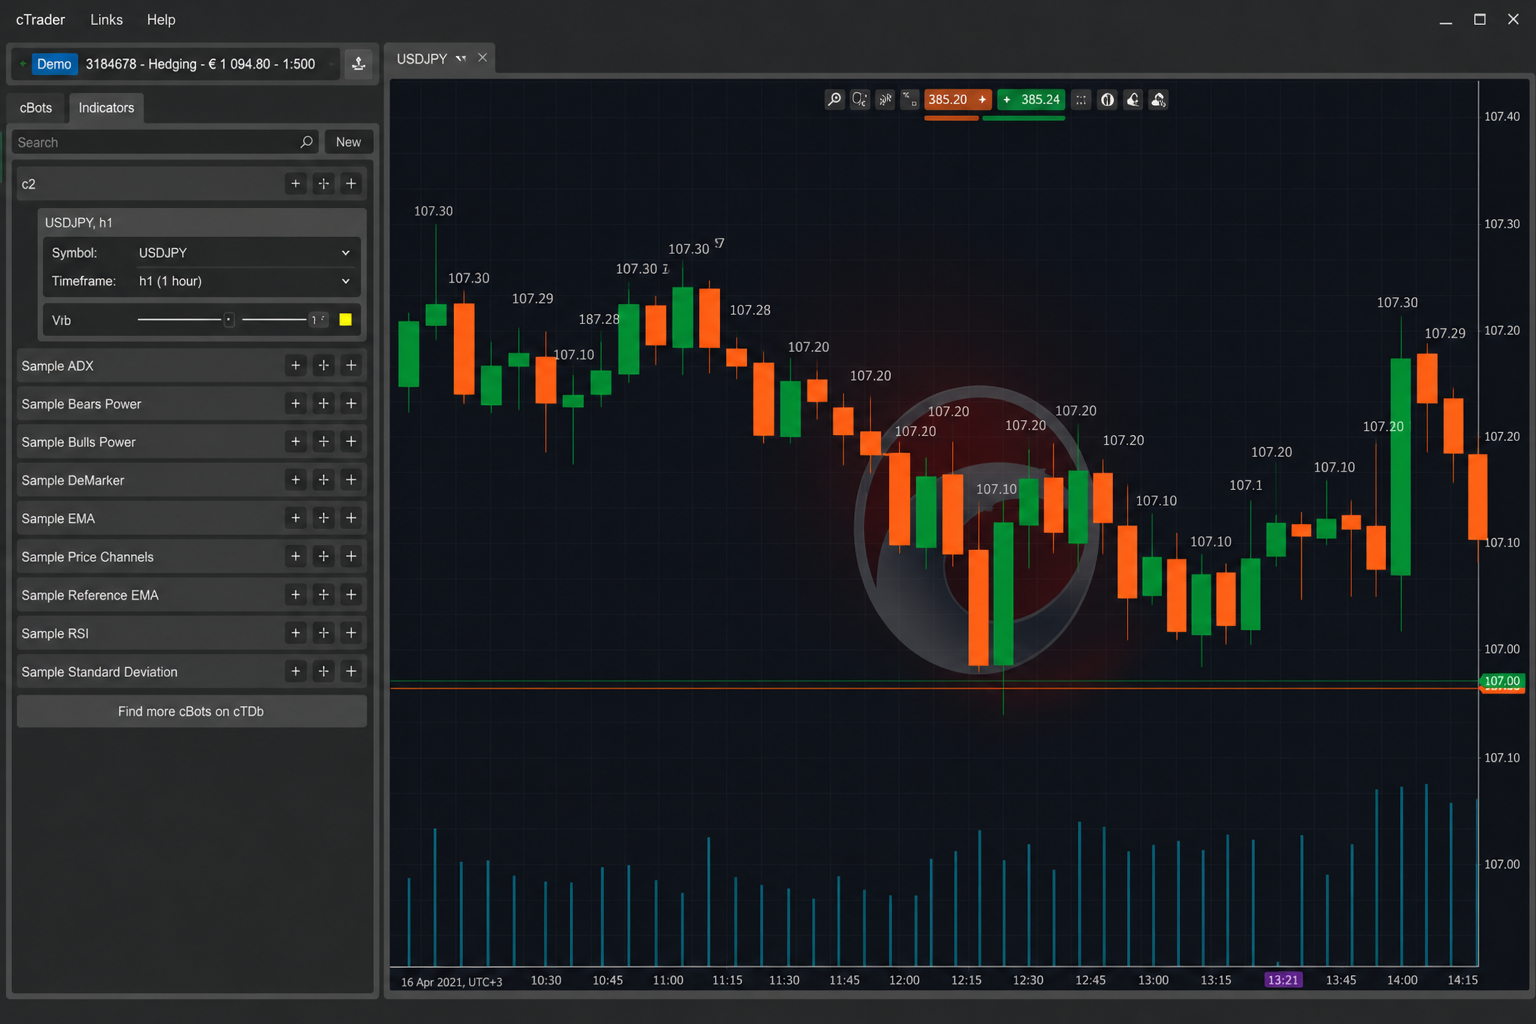The height and width of the screenshot is (1024, 1536).
Task: Click the dotted grid icon after the buy price
Action: point(1081,100)
